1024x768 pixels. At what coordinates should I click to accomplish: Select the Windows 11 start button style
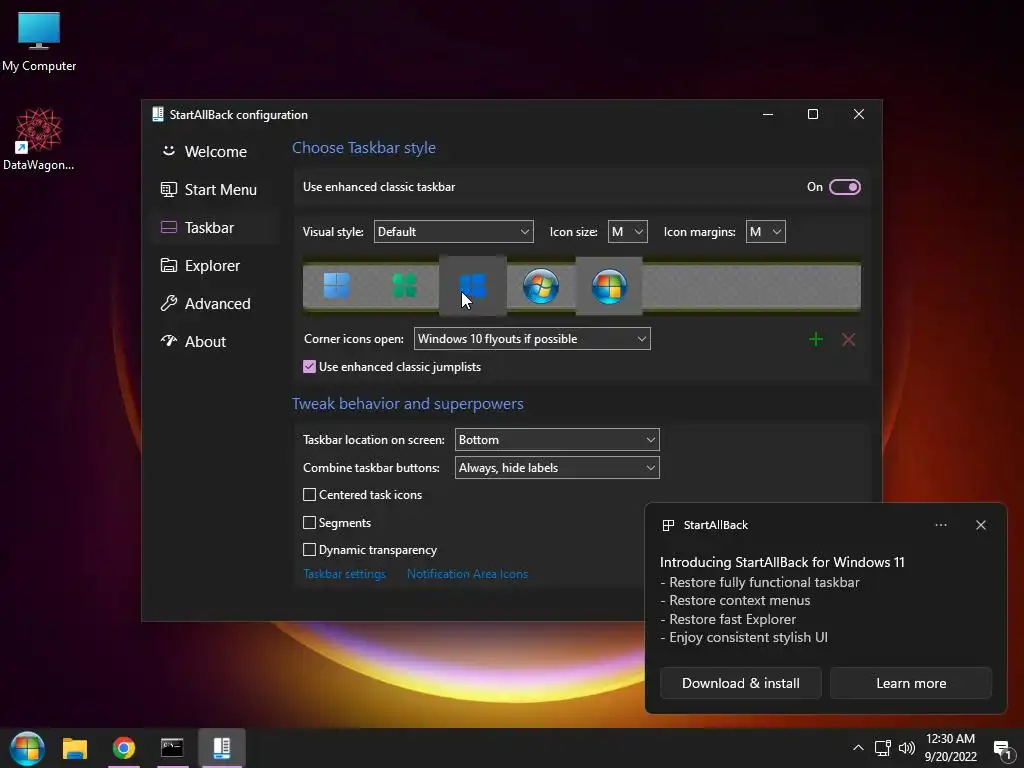337,286
